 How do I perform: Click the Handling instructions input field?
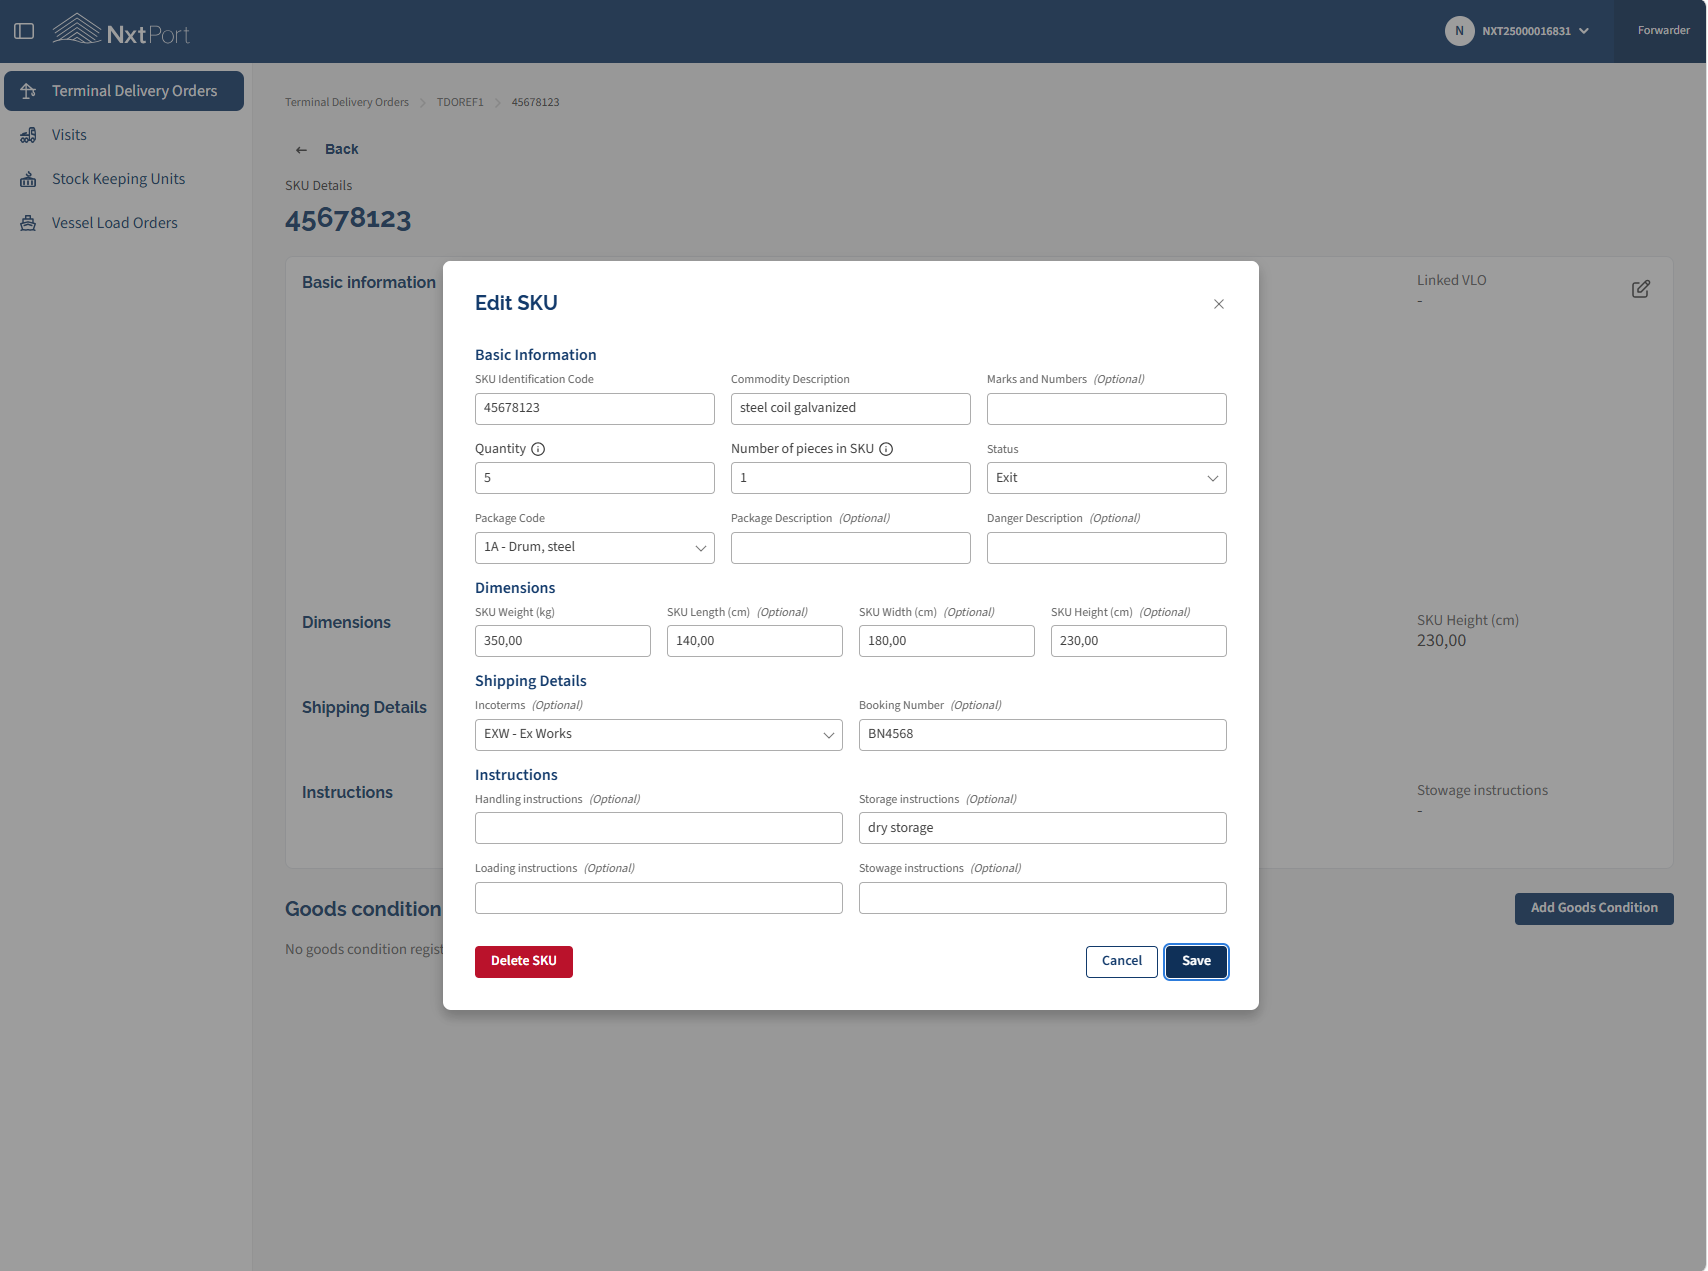coord(659,828)
